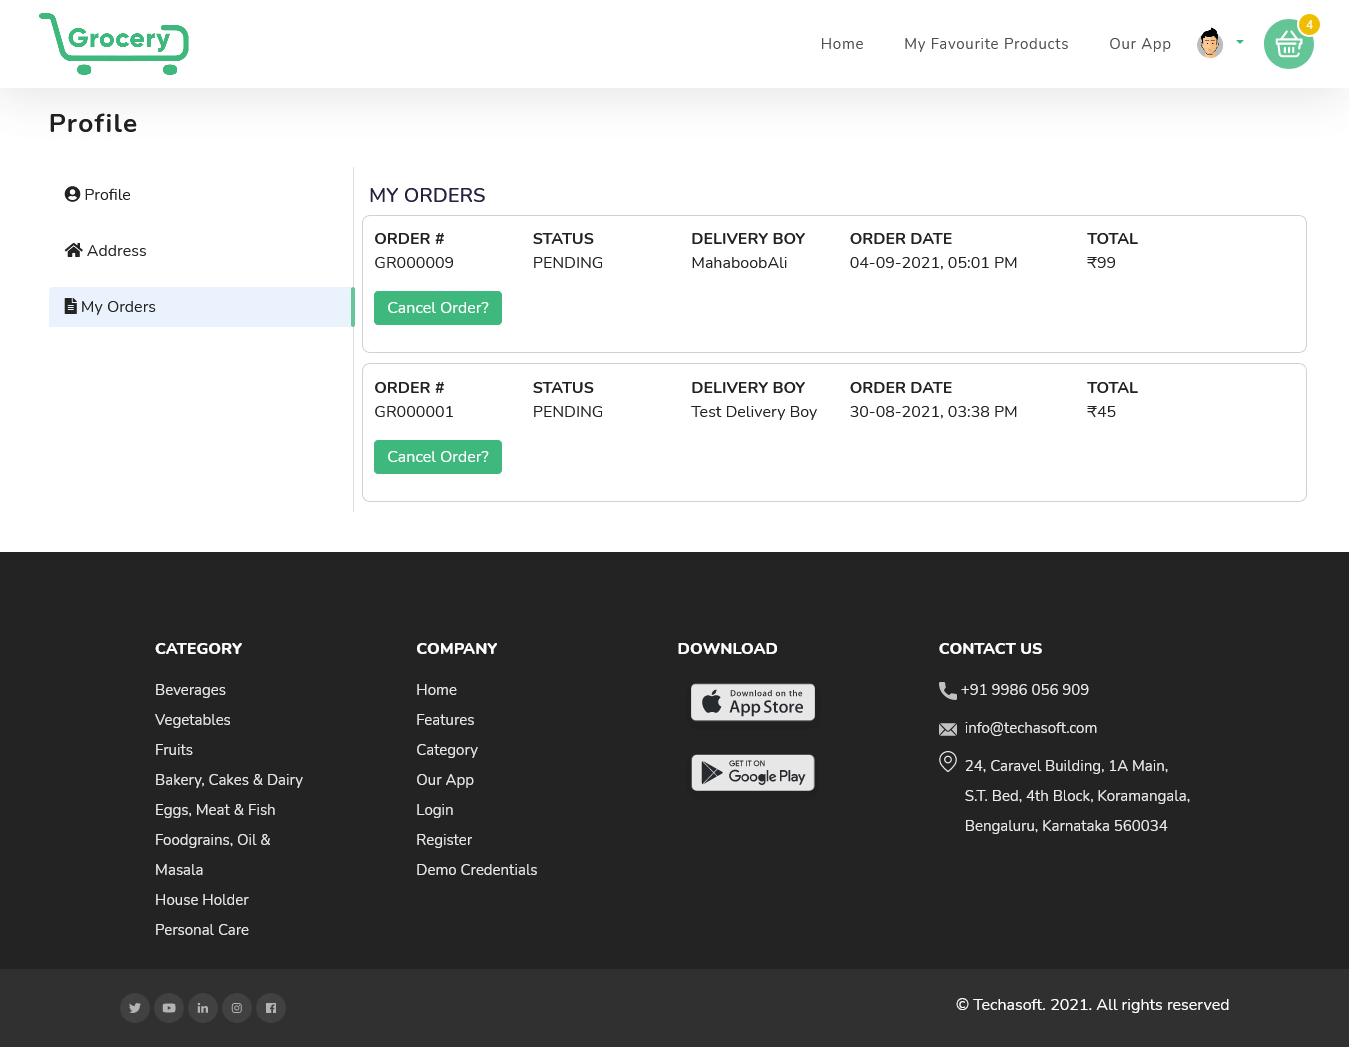Click the order date 30-08-2021, 03:38 PM
The image size is (1349, 1047).
(x=934, y=412)
